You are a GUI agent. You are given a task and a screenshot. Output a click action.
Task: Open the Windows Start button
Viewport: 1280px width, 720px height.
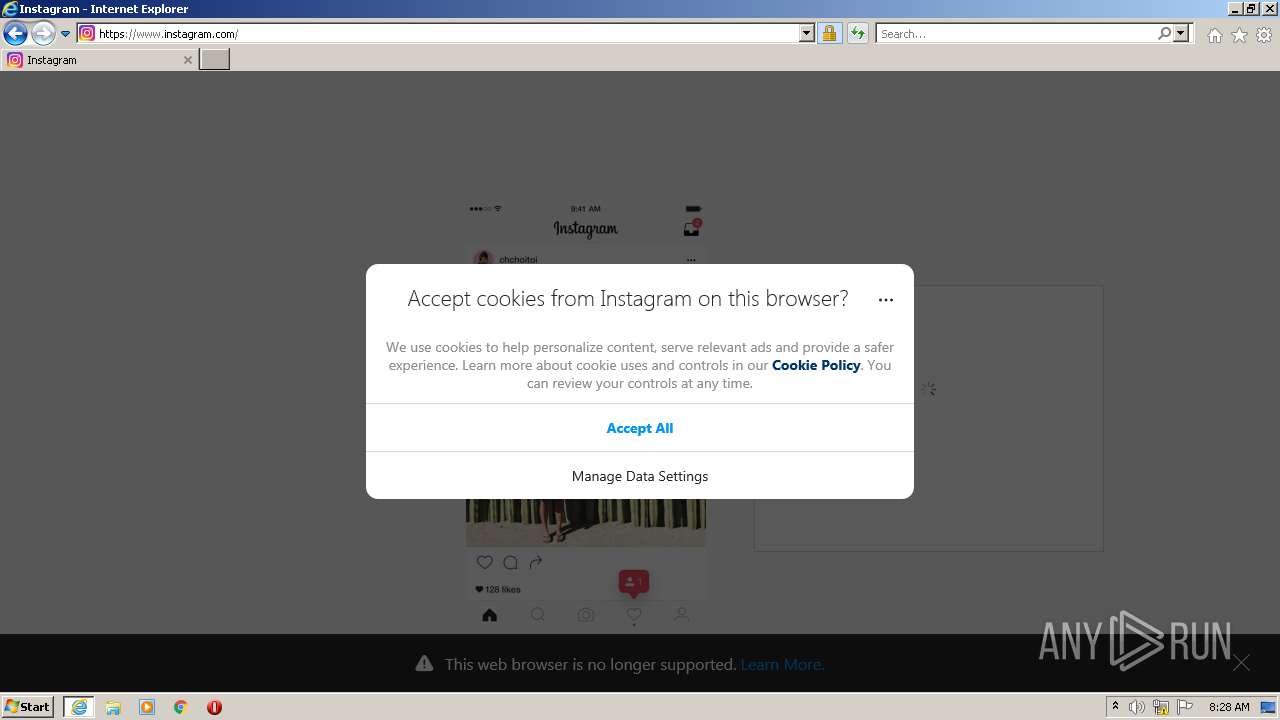click(x=28, y=707)
